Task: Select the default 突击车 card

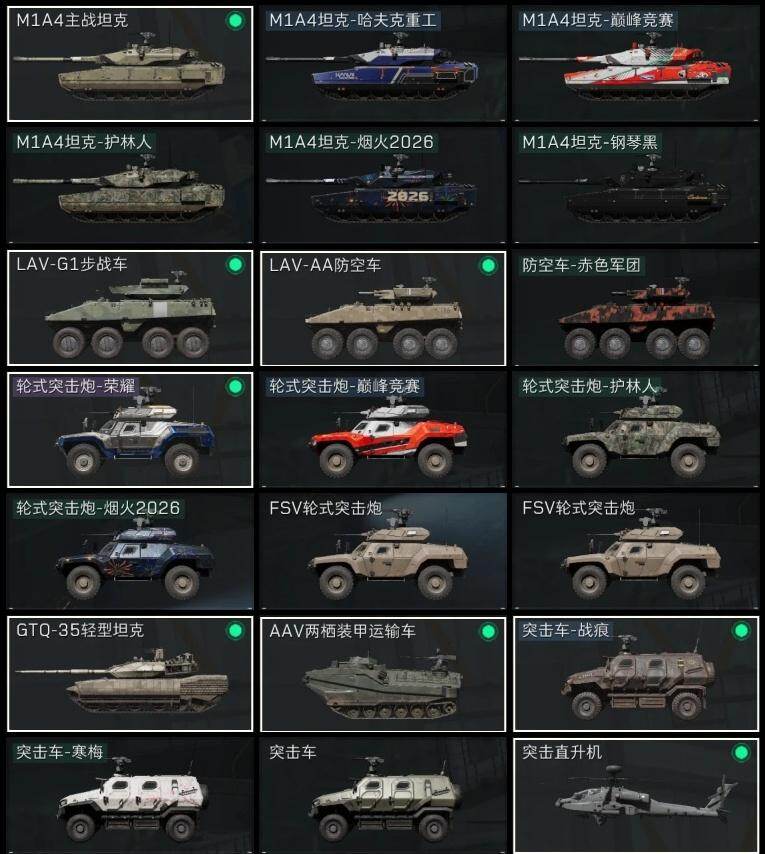Action: click(x=383, y=796)
